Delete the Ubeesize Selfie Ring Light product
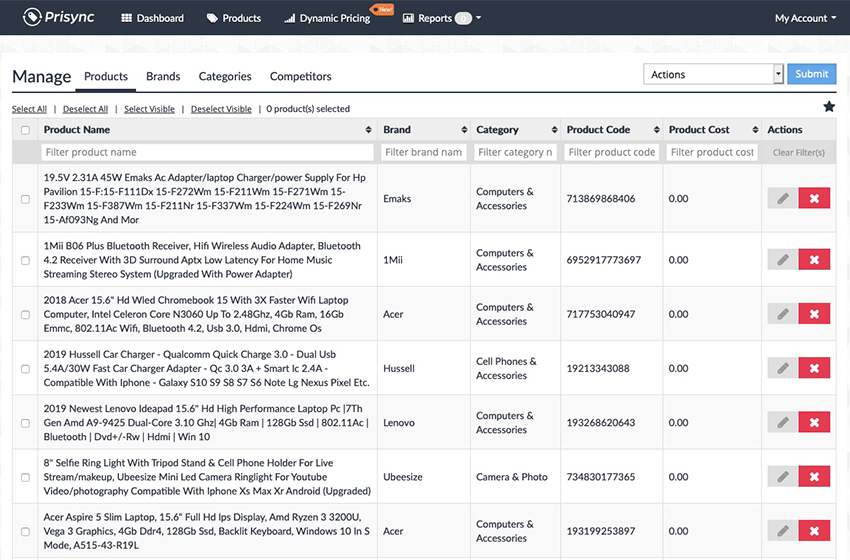This screenshot has height=560, width=850. point(814,477)
